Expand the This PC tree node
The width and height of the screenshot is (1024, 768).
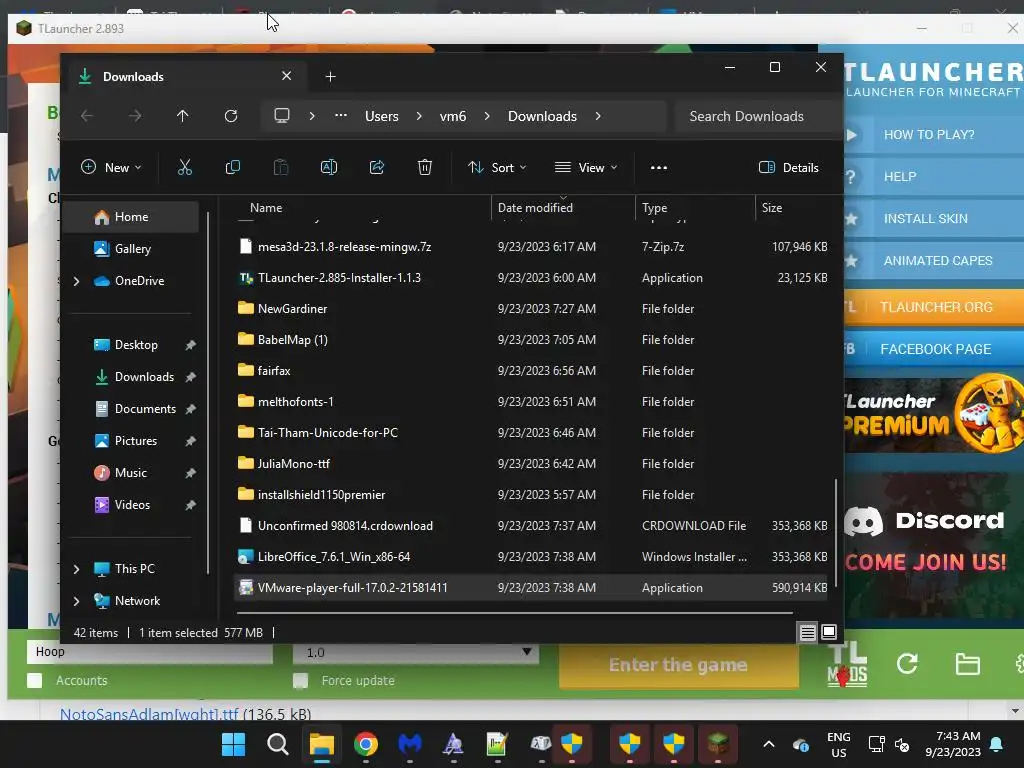coord(76,569)
